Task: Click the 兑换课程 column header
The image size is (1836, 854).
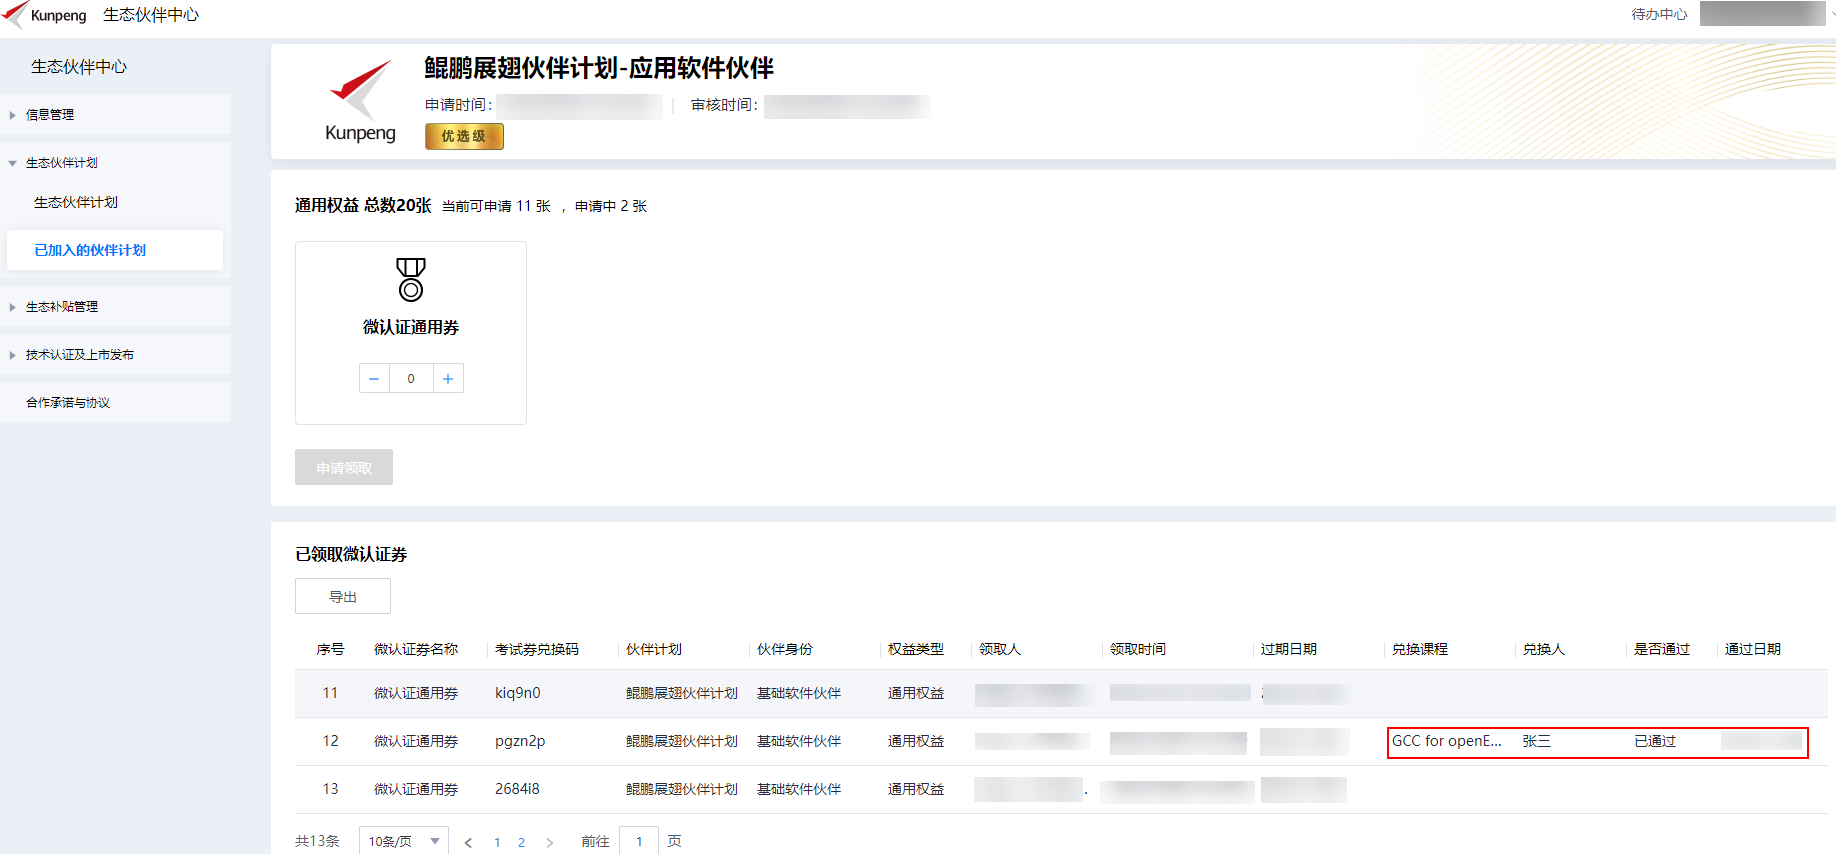Action: [1420, 649]
